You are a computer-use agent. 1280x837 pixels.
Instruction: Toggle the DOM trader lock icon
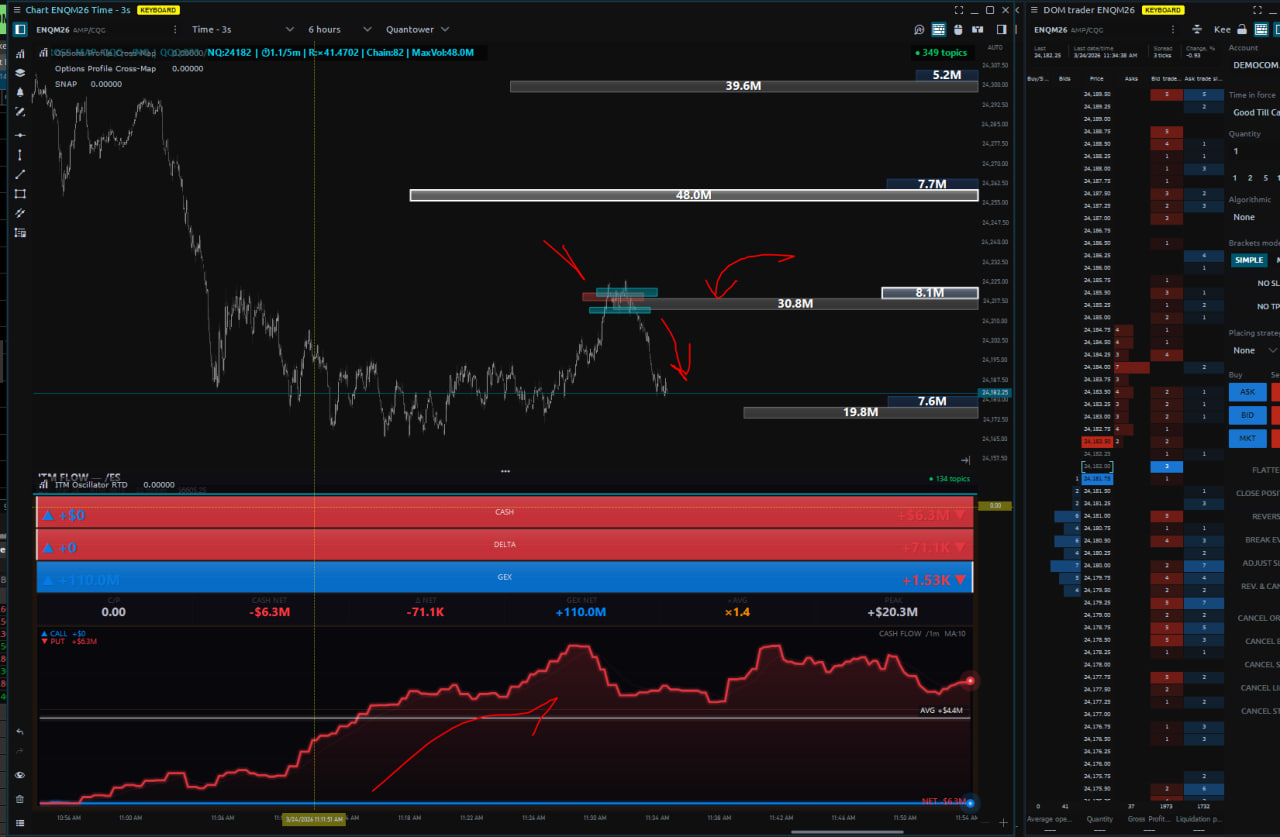(x=1242, y=30)
